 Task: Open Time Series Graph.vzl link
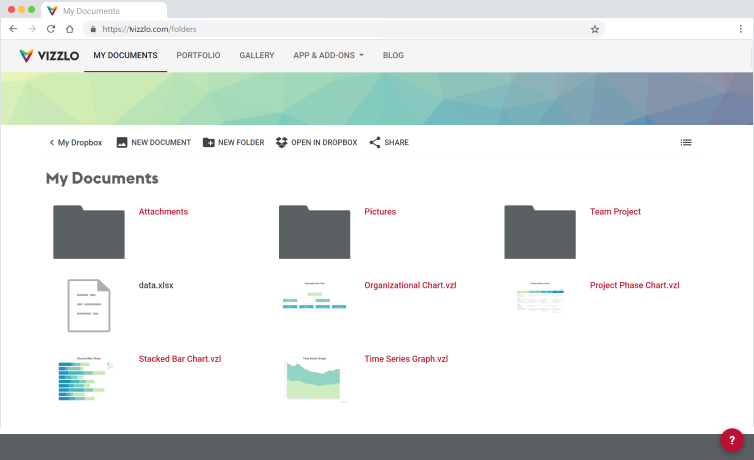click(406, 359)
